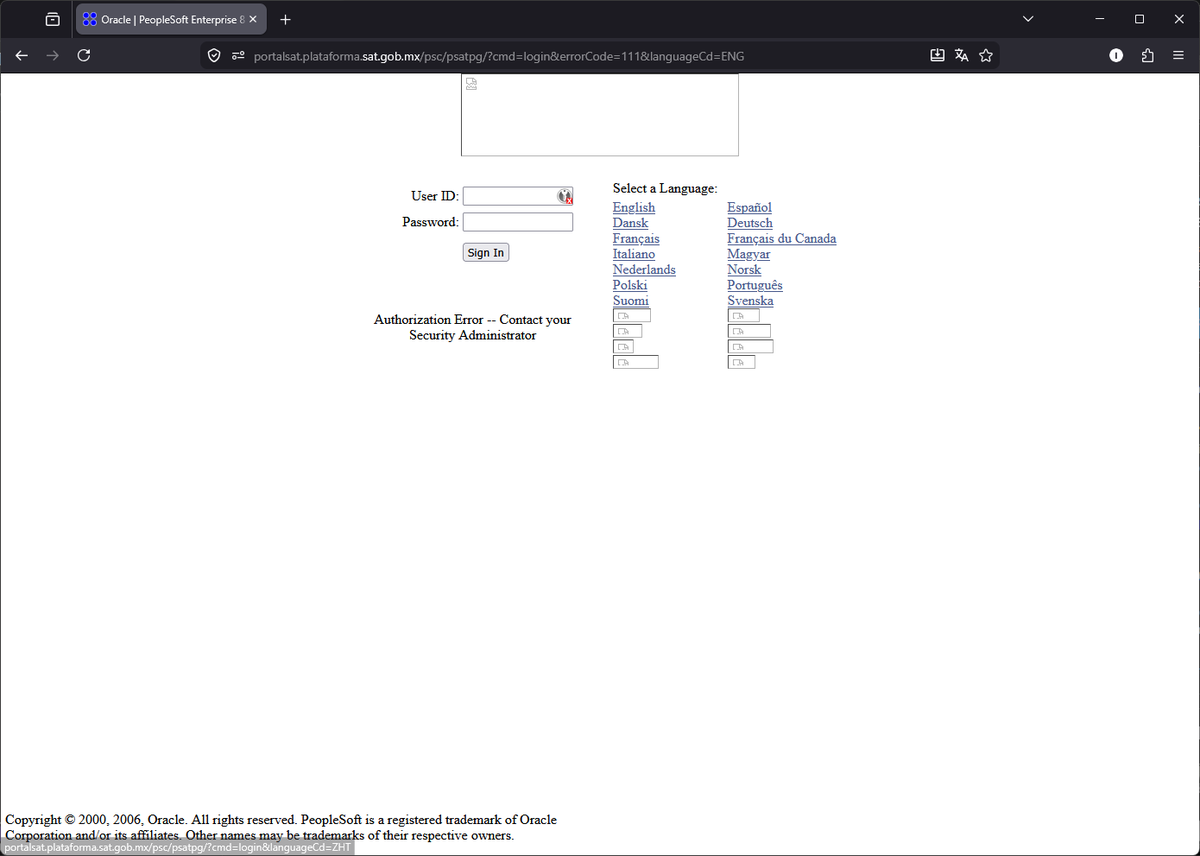1200x856 pixels.
Task: Click the Sign In button
Action: pos(486,253)
